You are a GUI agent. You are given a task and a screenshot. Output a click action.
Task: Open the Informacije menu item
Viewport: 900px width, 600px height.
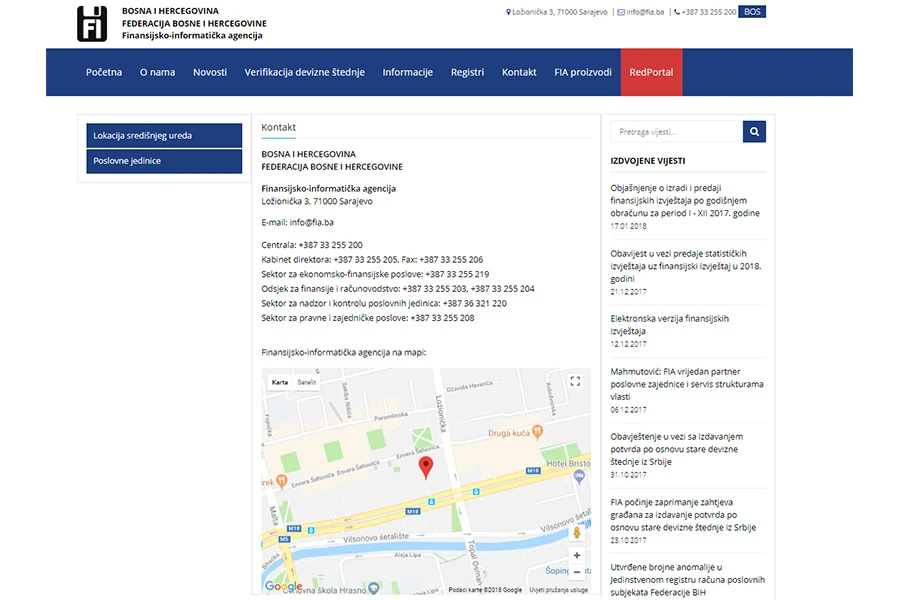click(408, 72)
